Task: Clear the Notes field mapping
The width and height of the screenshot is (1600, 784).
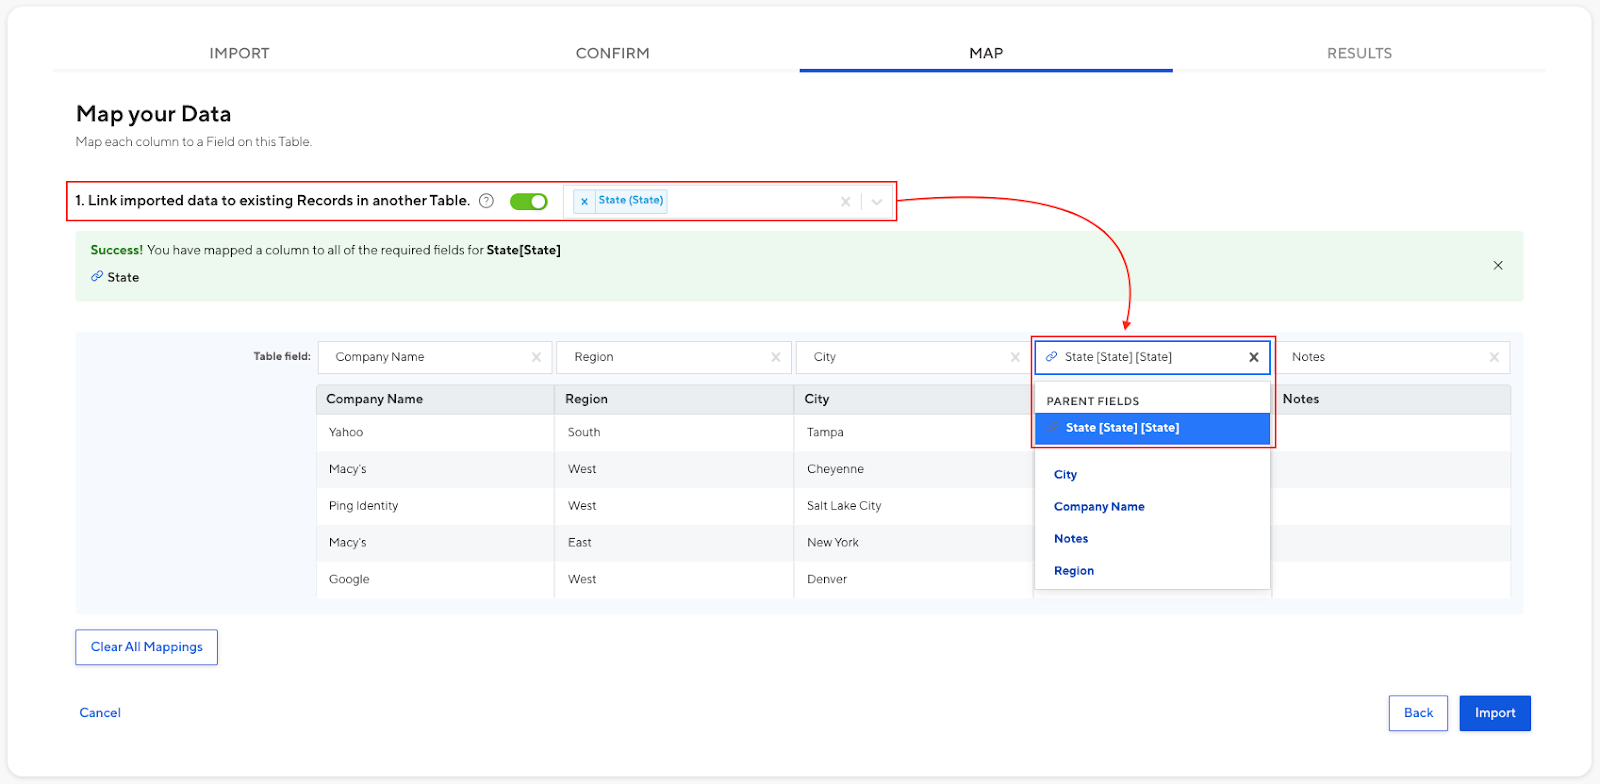Action: pos(1494,357)
